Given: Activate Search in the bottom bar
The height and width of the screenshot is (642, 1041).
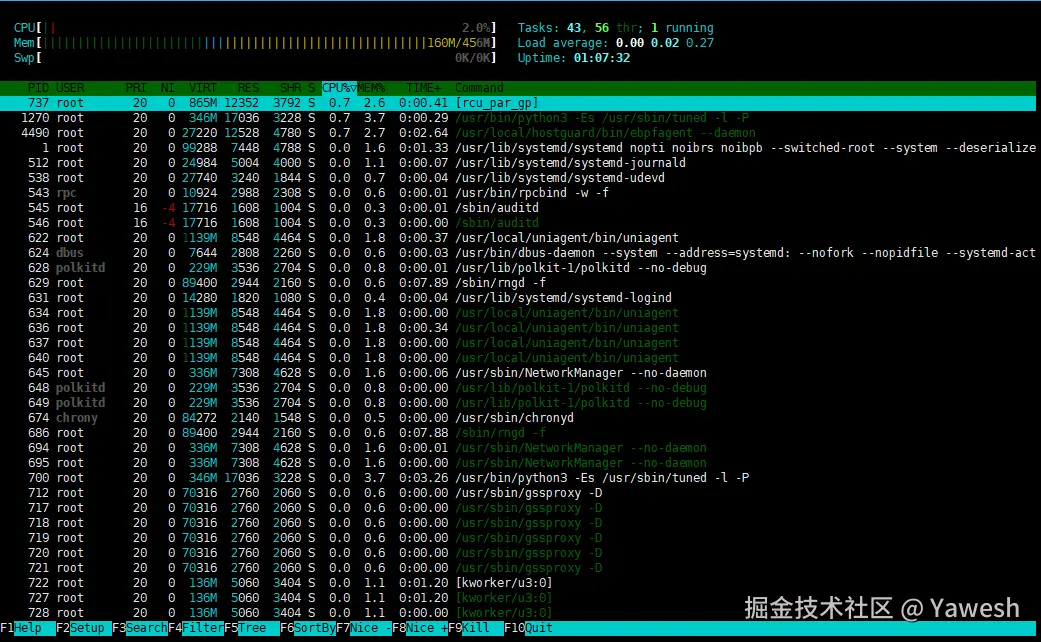Looking at the screenshot, I should pyautogui.click(x=146, y=628).
